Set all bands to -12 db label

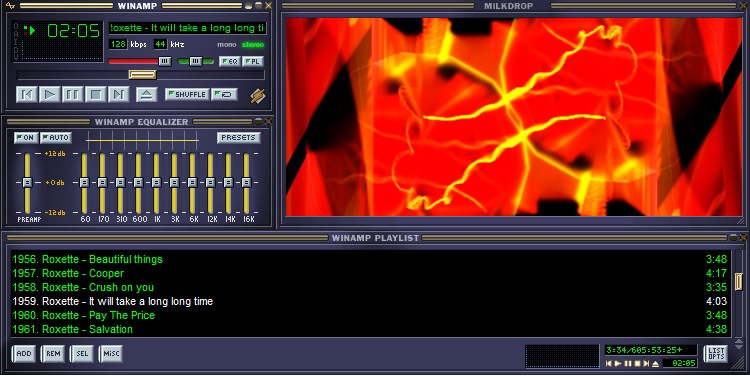[x=55, y=212]
